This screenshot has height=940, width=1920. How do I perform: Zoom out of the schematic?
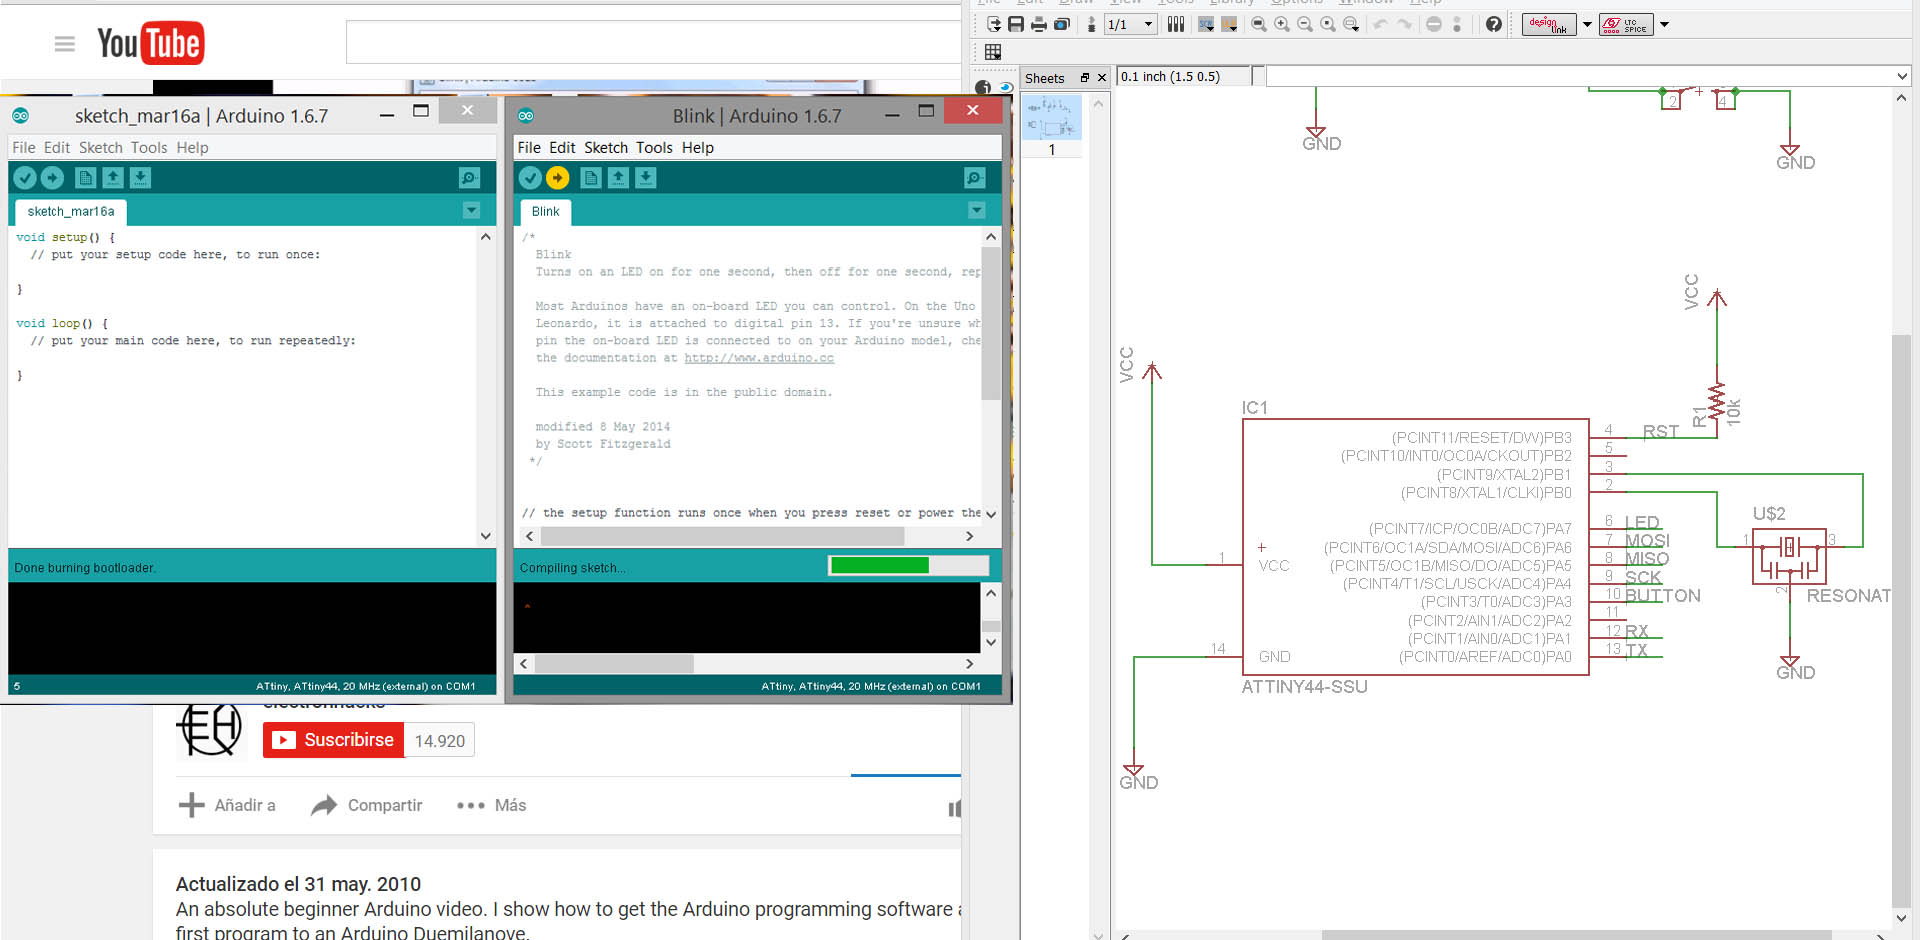coord(1305,24)
